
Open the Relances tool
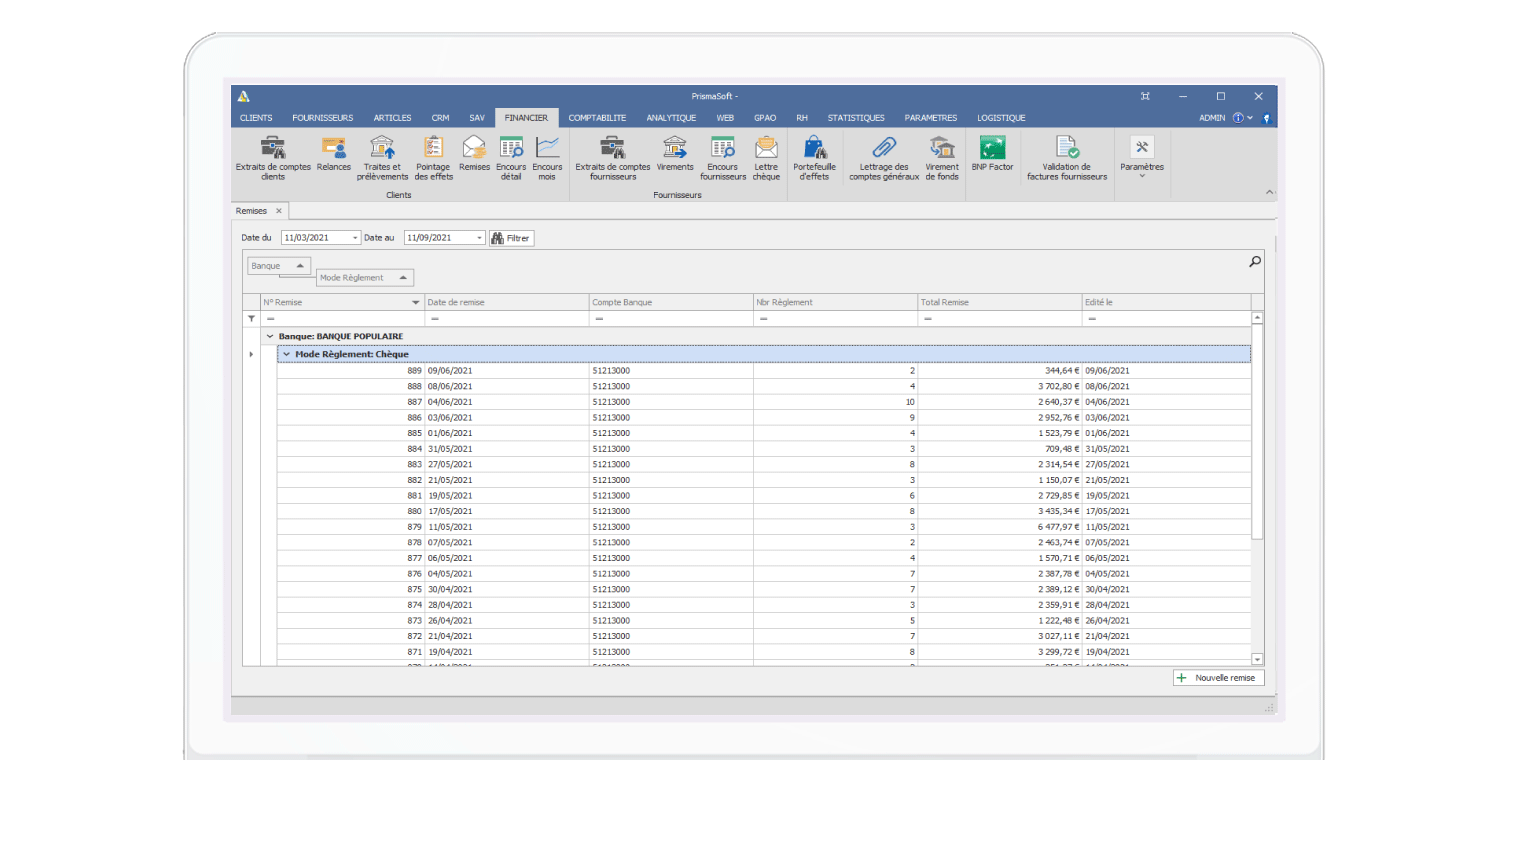point(334,154)
